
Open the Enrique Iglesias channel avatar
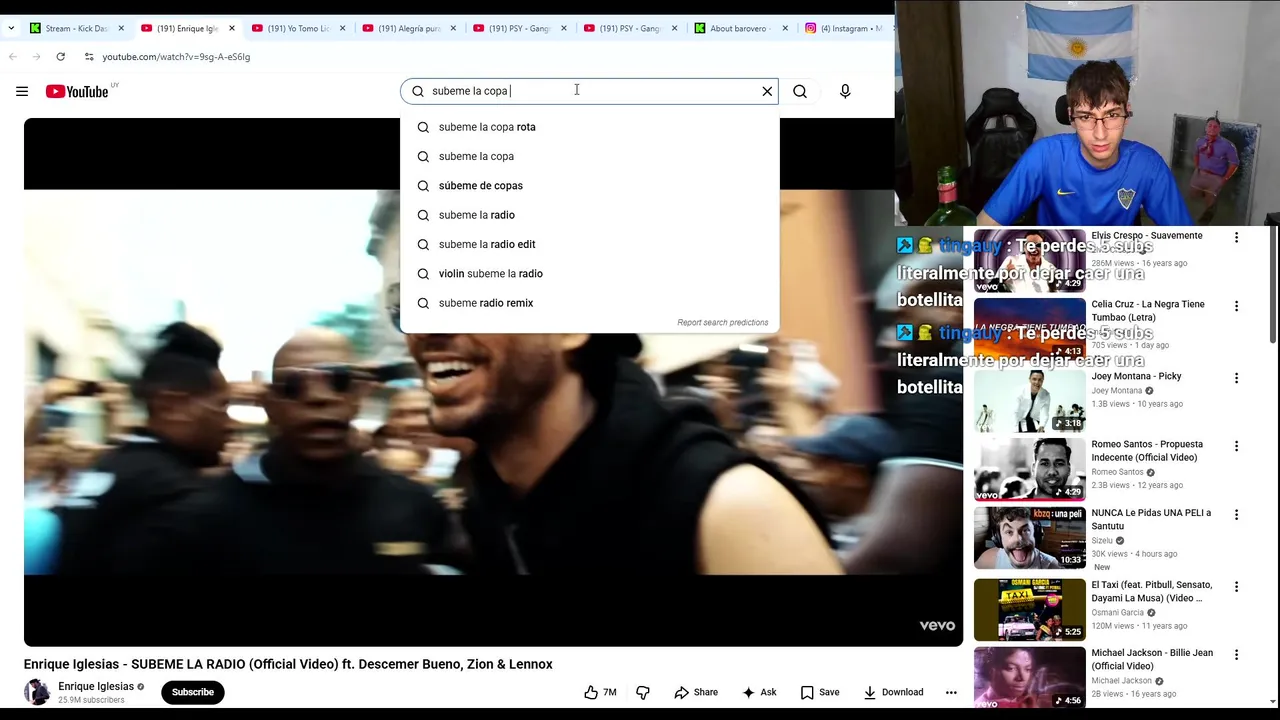pyautogui.click(x=37, y=692)
